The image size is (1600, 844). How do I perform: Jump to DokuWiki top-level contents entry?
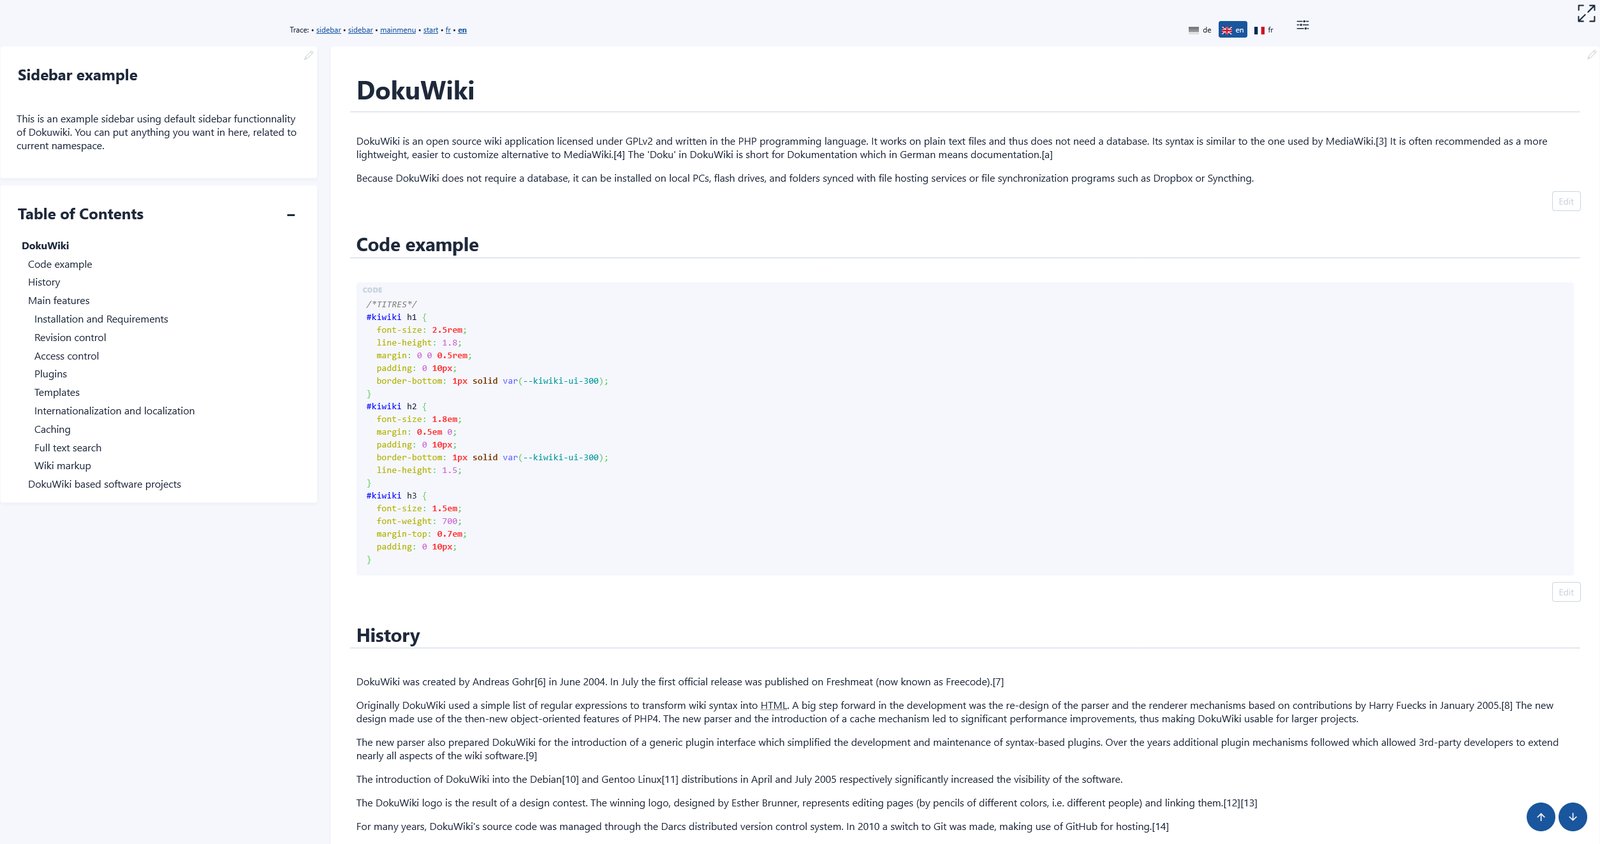click(45, 246)
